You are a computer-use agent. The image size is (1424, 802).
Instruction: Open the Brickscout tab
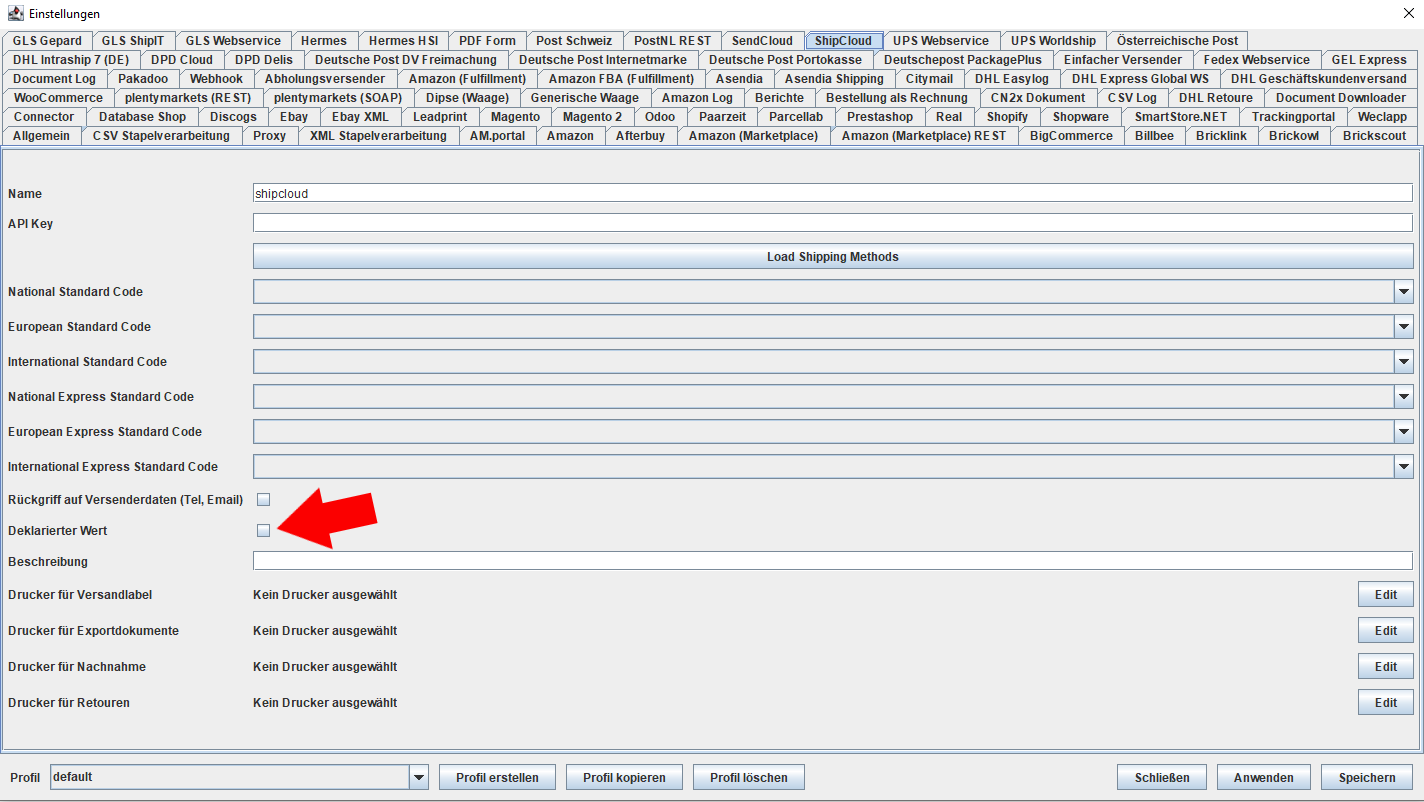coord(1374,136)
